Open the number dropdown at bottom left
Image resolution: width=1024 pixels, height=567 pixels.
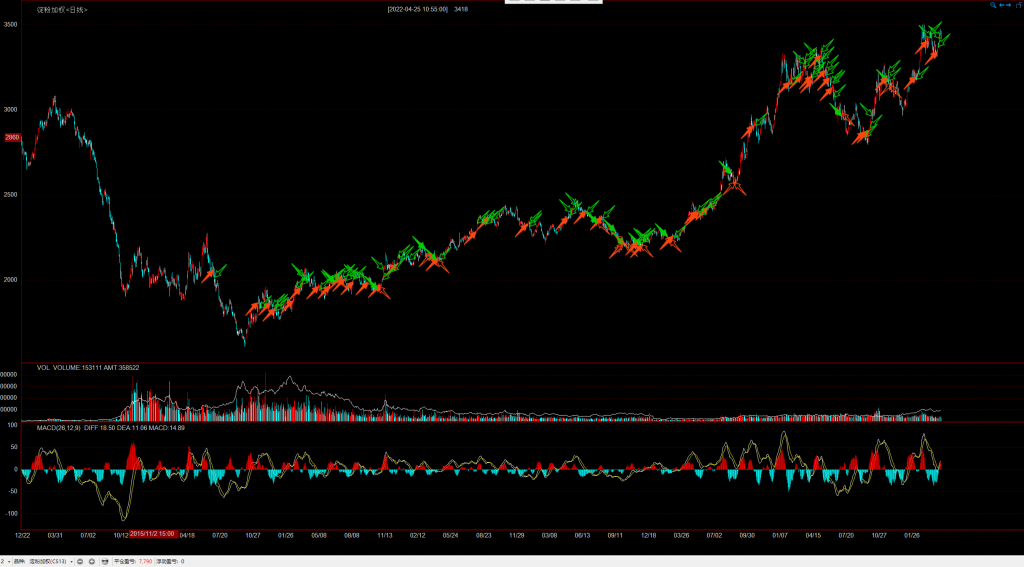click(x=5, y=562)
